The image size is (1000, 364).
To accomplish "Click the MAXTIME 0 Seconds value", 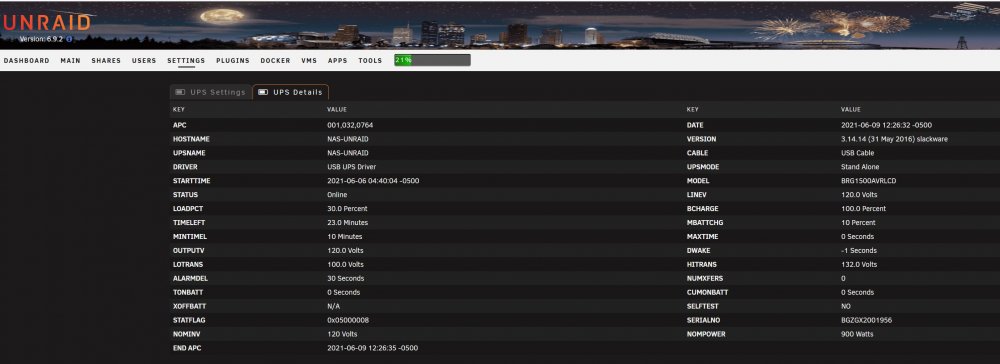I will pyautogui.click(x=858, y=237).
